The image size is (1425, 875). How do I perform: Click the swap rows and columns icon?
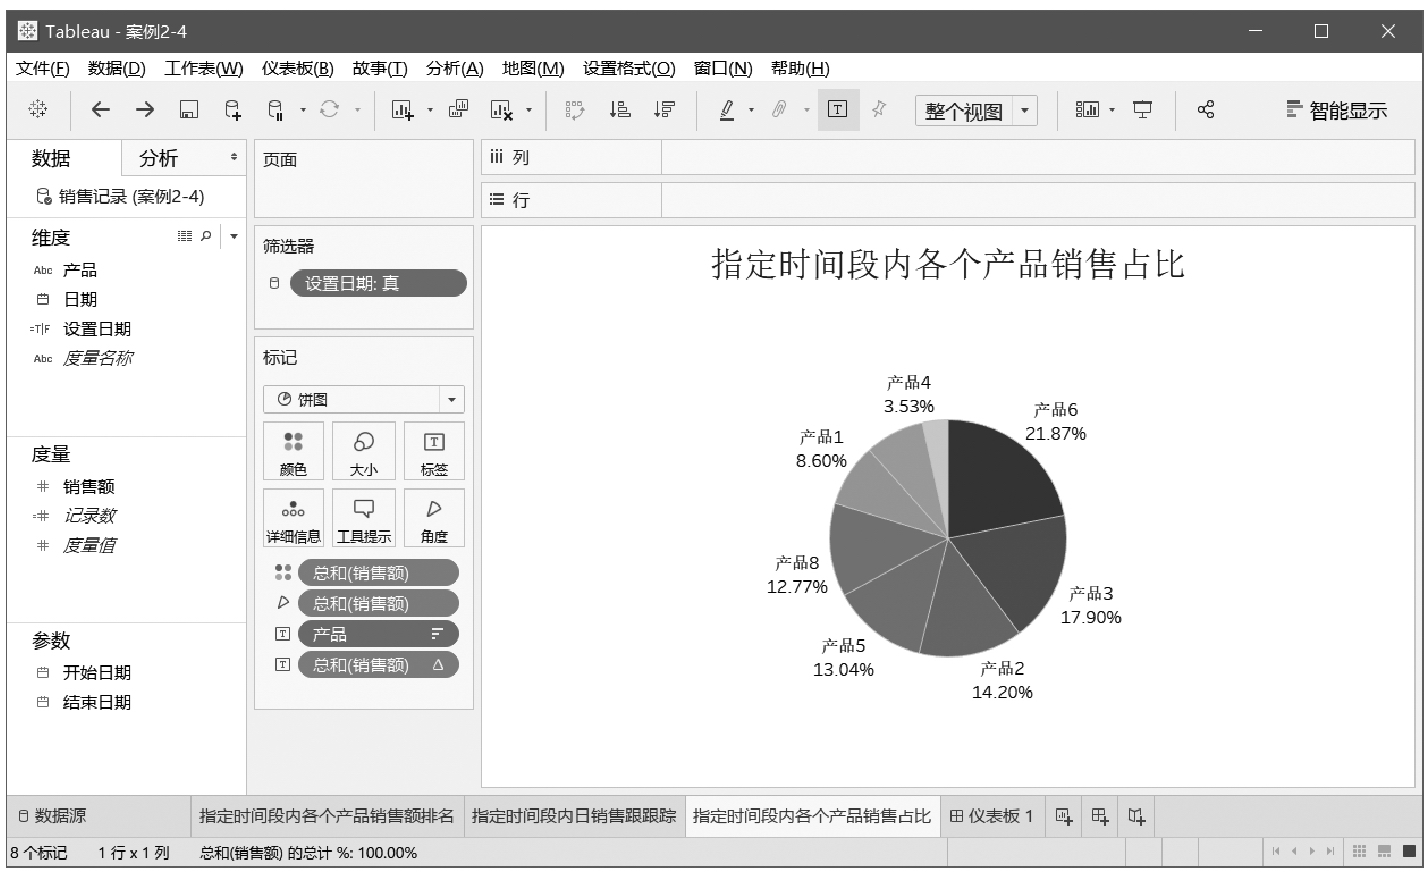click(x=575, y=110)
